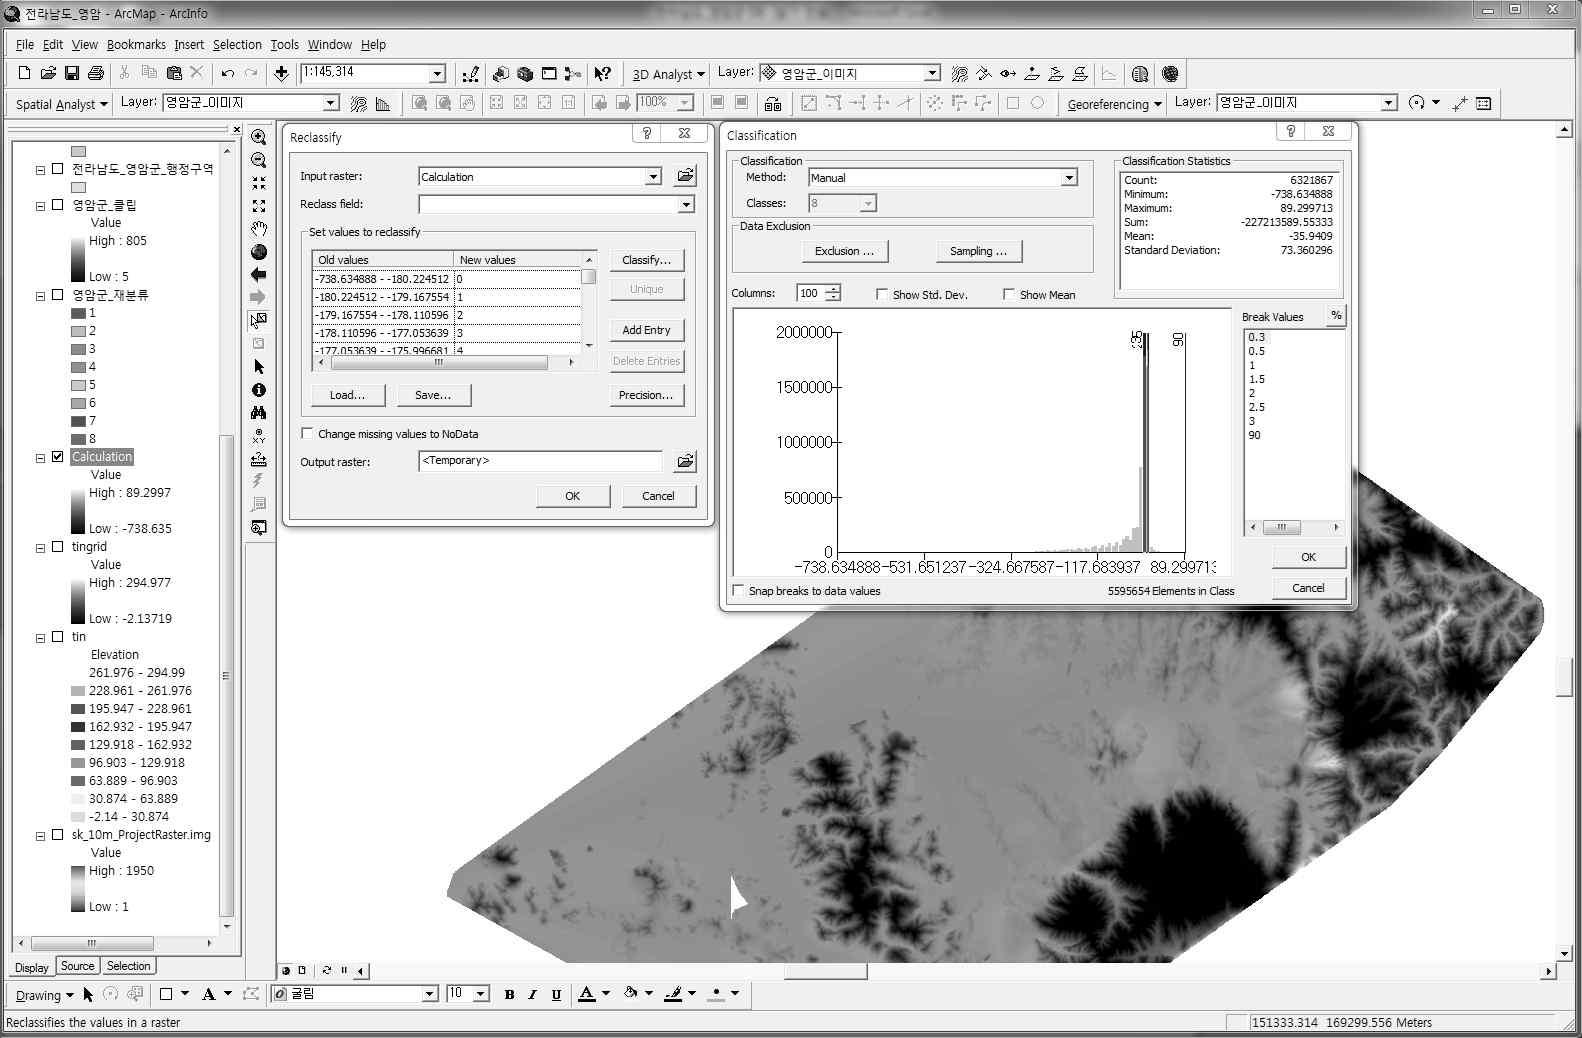1582x1038 pixels.
Task: Open the Reclass field dropdown
Action: [x=686, y=205]
